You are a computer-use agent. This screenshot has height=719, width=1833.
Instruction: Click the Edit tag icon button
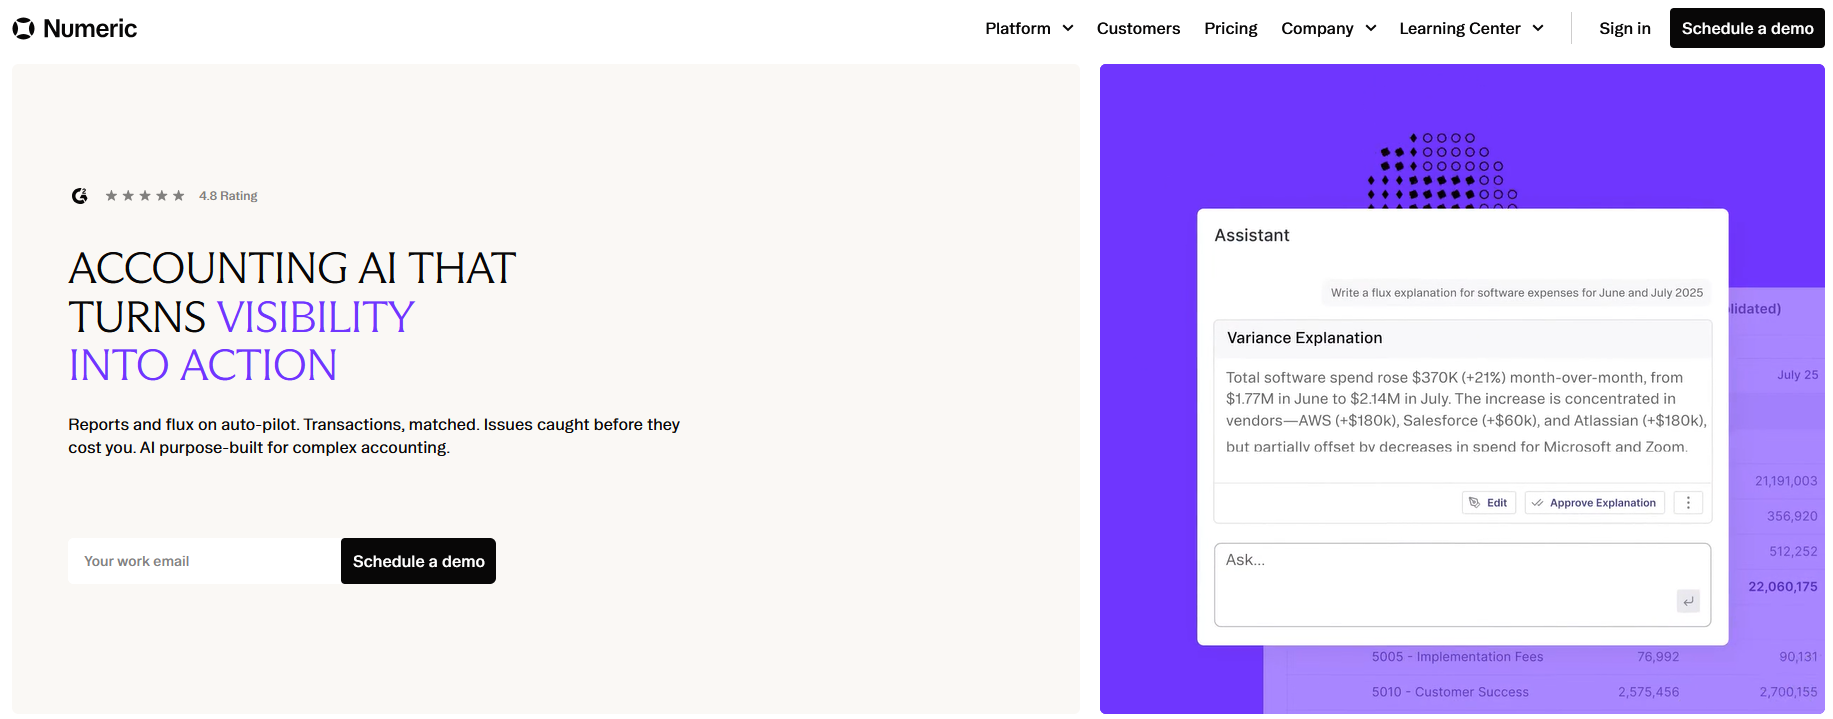coord(1489,503)
